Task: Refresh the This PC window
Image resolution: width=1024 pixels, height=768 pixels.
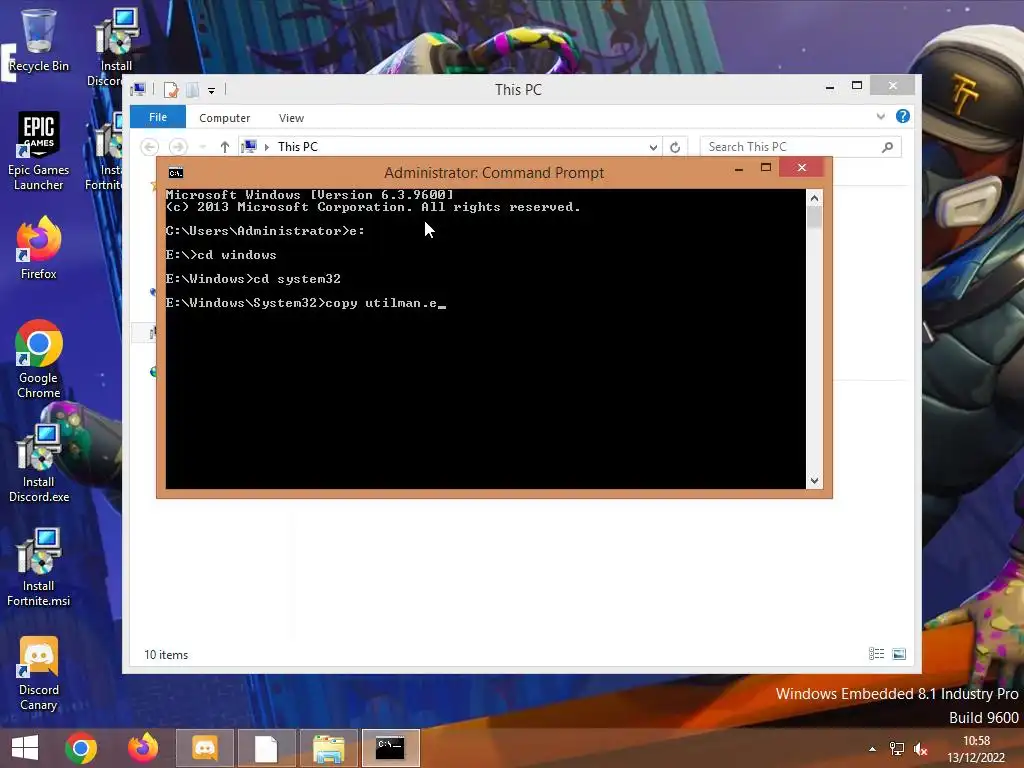Action: [675, 147]
